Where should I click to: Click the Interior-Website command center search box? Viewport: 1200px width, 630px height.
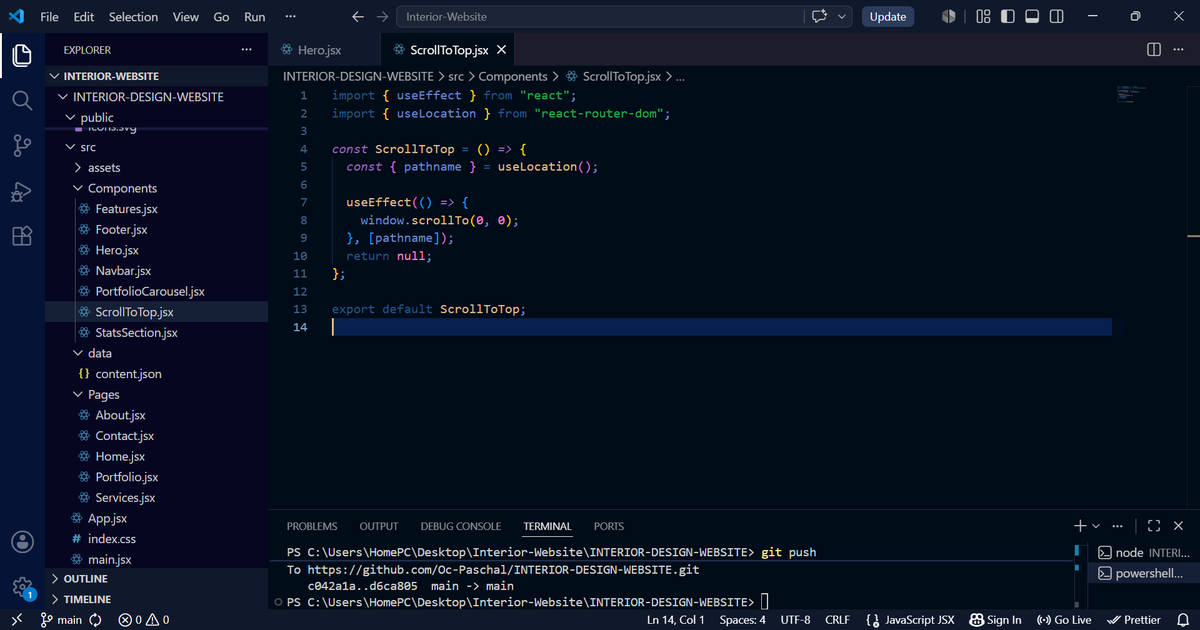point(601,17)
